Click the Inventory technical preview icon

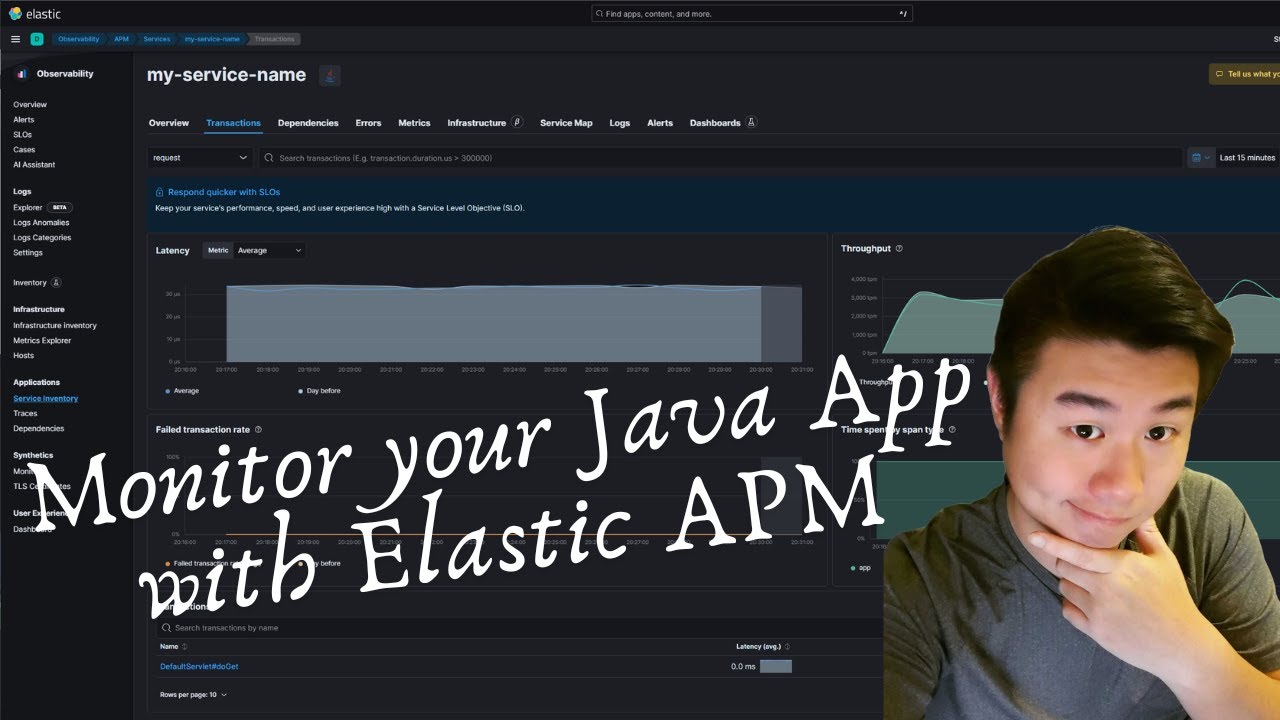56,283
